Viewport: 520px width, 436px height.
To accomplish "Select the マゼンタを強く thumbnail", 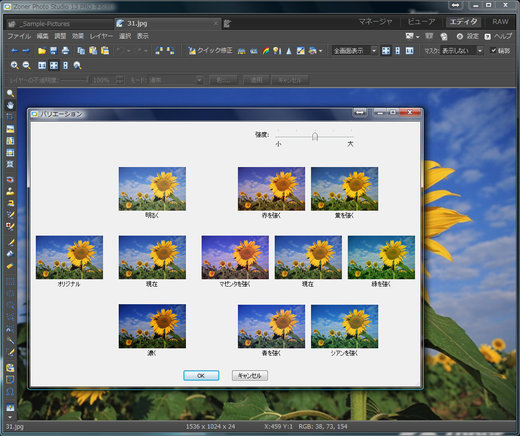I will click(x=235, y=257).
